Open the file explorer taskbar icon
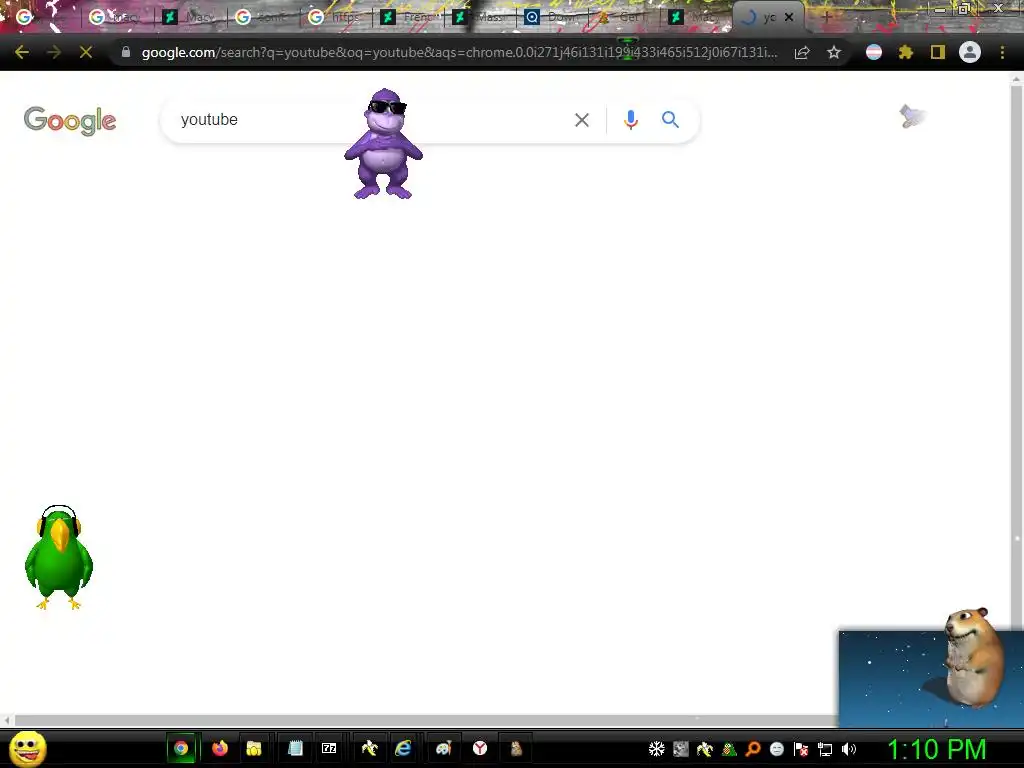Viewport: 1024px width, 768px height. tap(253, 748)
